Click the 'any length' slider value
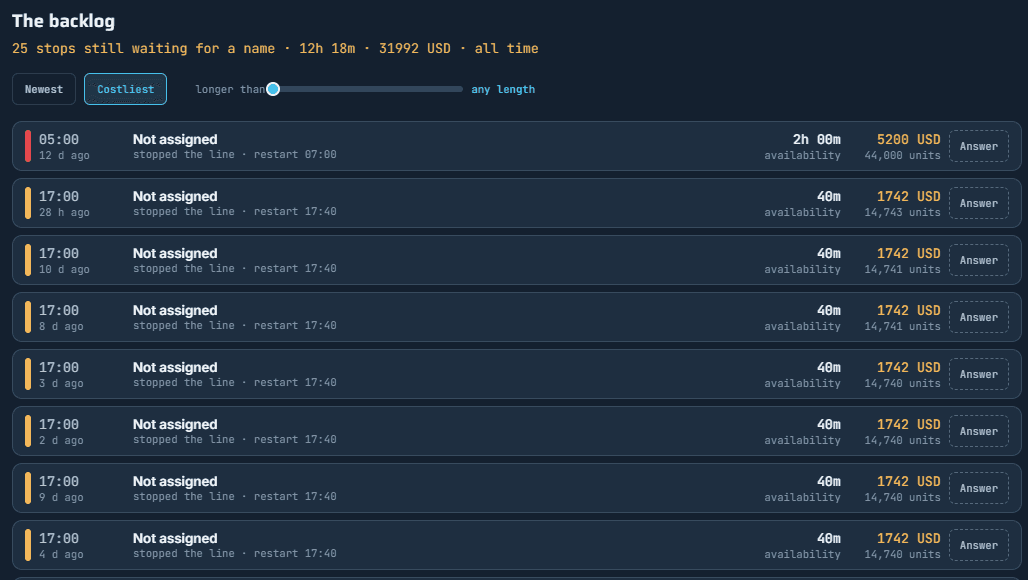1028x580 pixels. pos(503,89)
